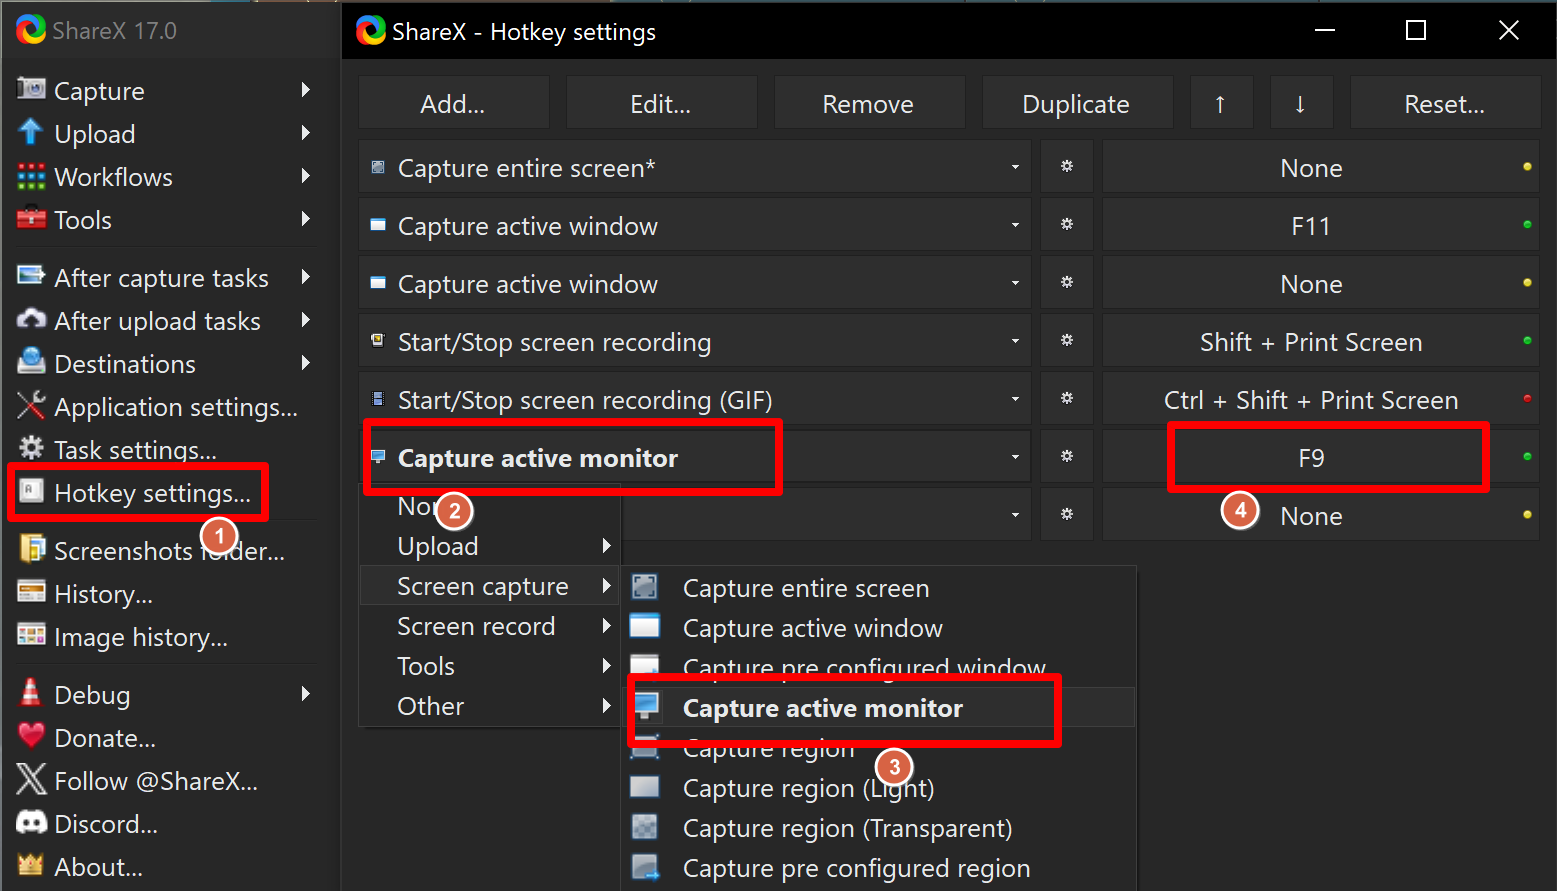The width and height of the screenshot is (1557, 891).
Task: Expand the Workflows submenu arrow
Action: click(306, 176)
